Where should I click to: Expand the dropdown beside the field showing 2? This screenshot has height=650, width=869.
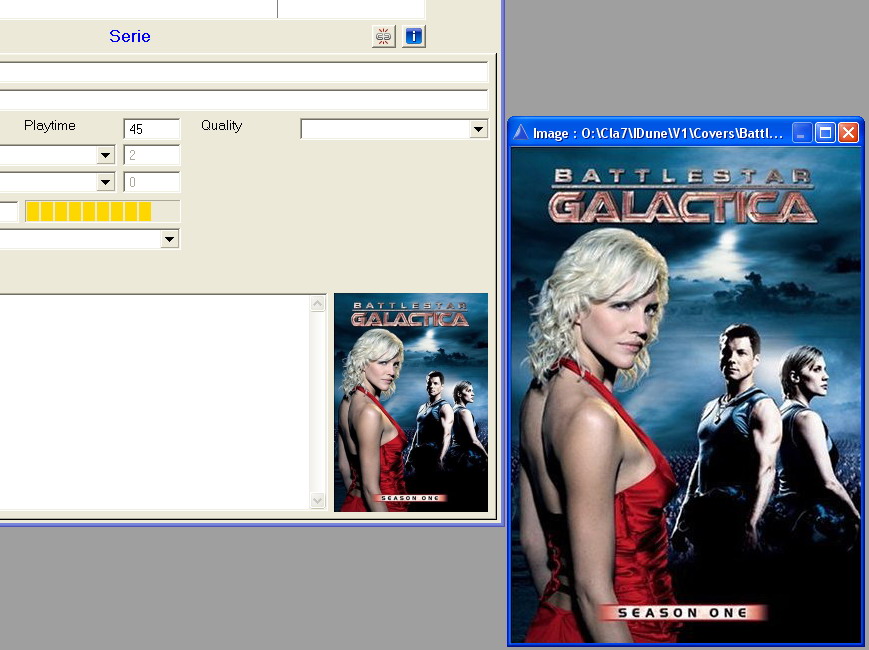105,155
